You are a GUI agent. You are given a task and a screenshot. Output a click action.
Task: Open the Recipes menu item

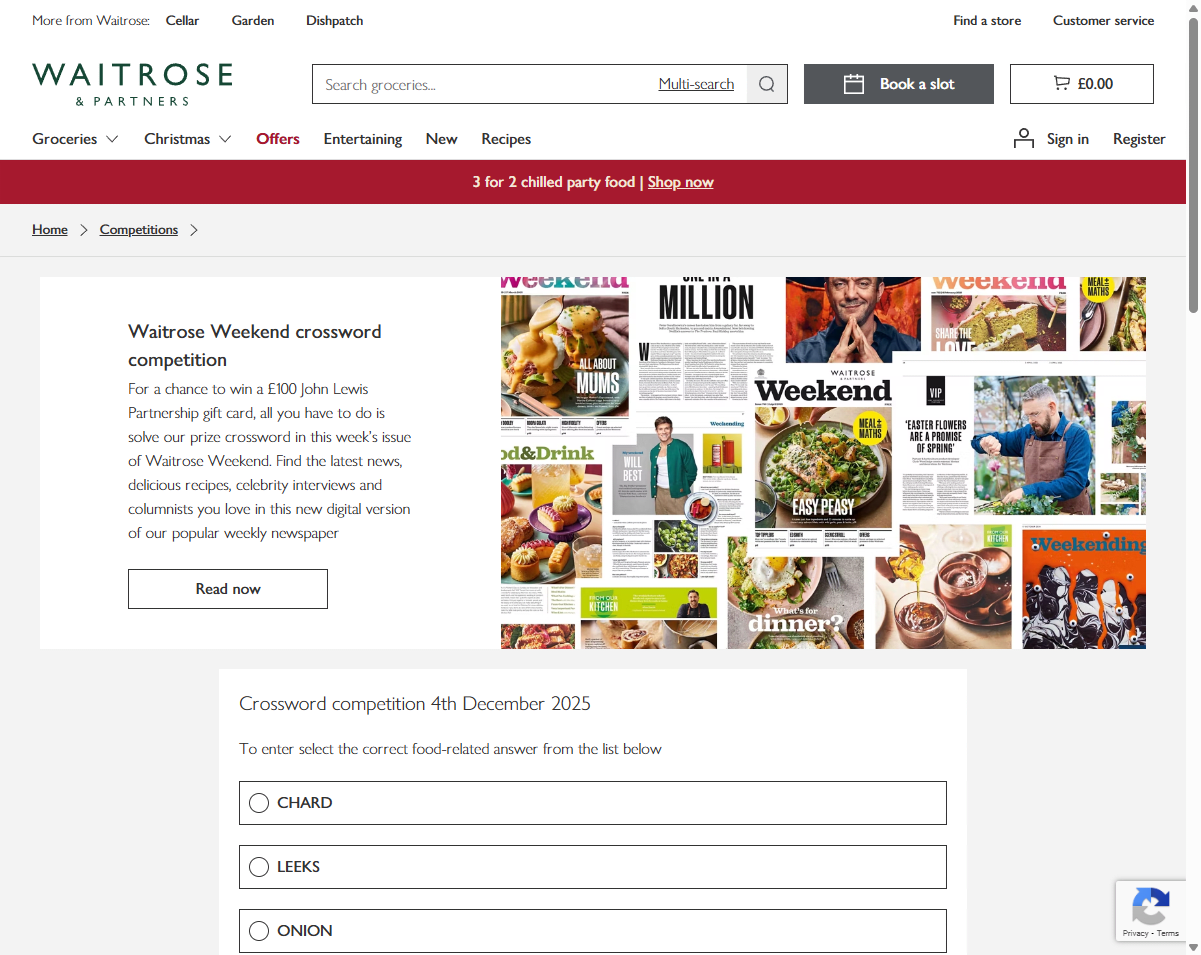tap(506, 139)
